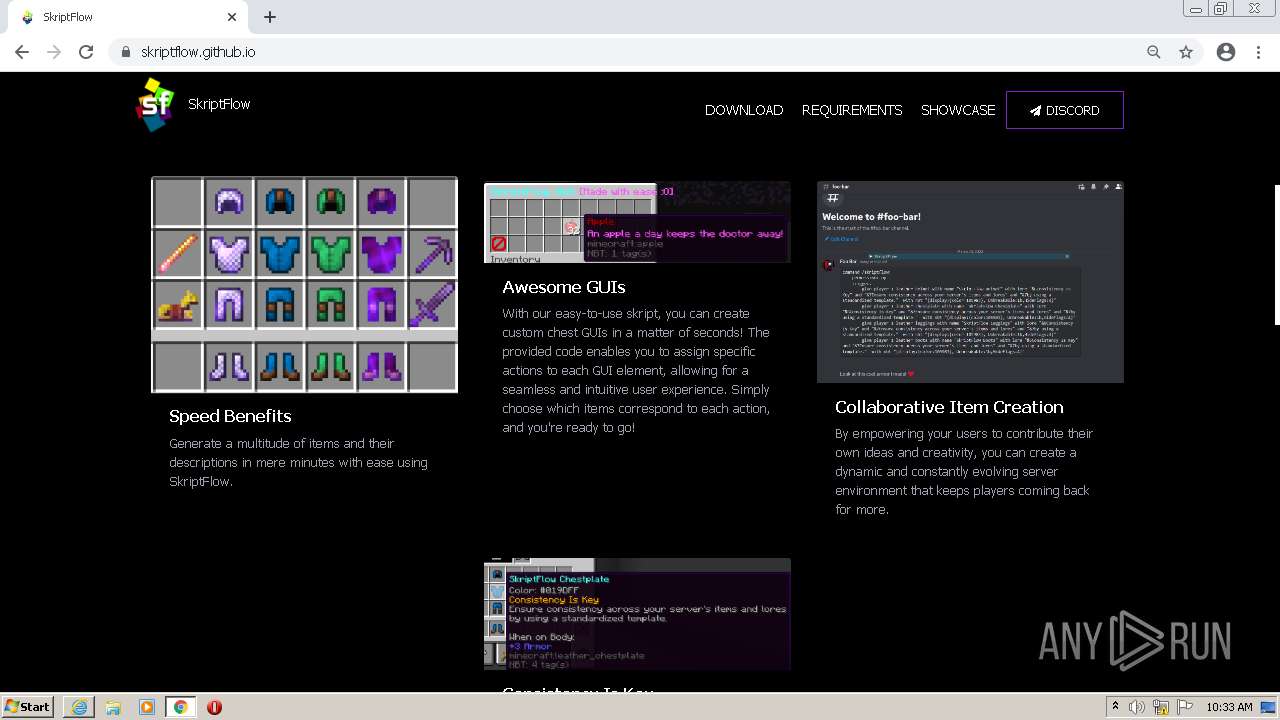
Task: Open the Action Center flag icon
Action: [1184, 707]
